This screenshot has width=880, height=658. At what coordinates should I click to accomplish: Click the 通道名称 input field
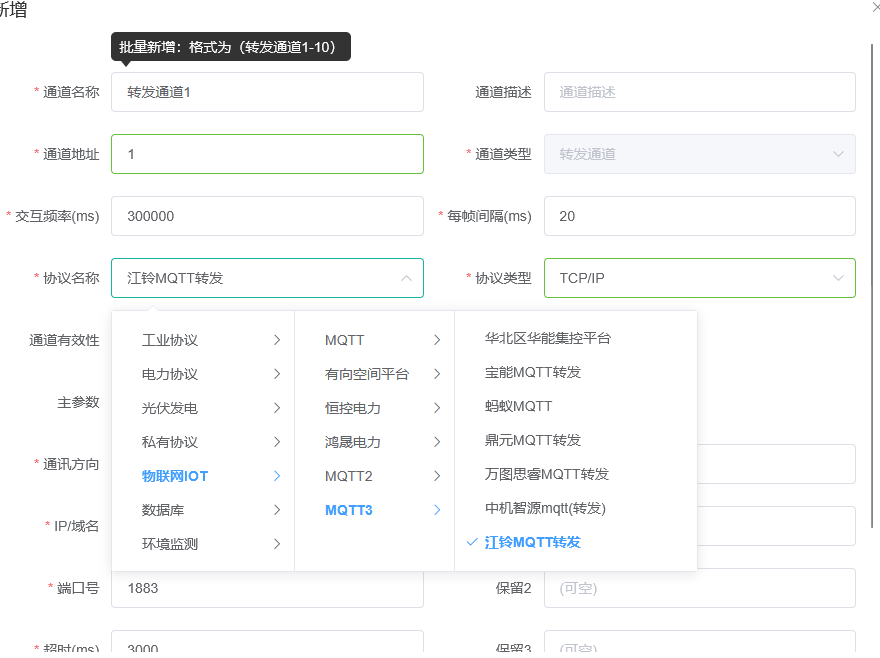[x=267, y=92]
